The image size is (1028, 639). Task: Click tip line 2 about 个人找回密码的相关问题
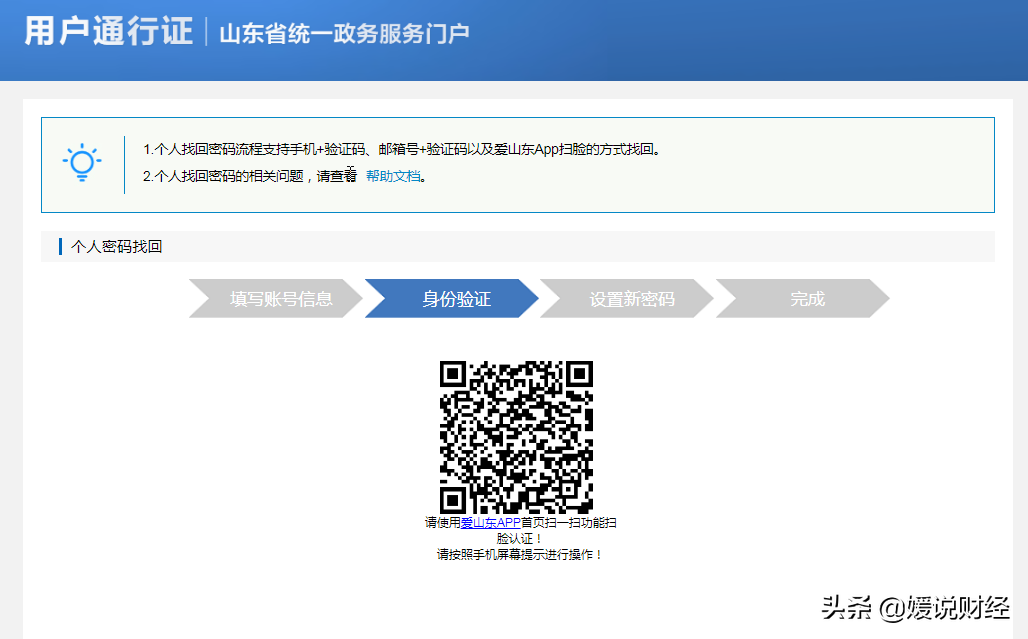point(285,176)
